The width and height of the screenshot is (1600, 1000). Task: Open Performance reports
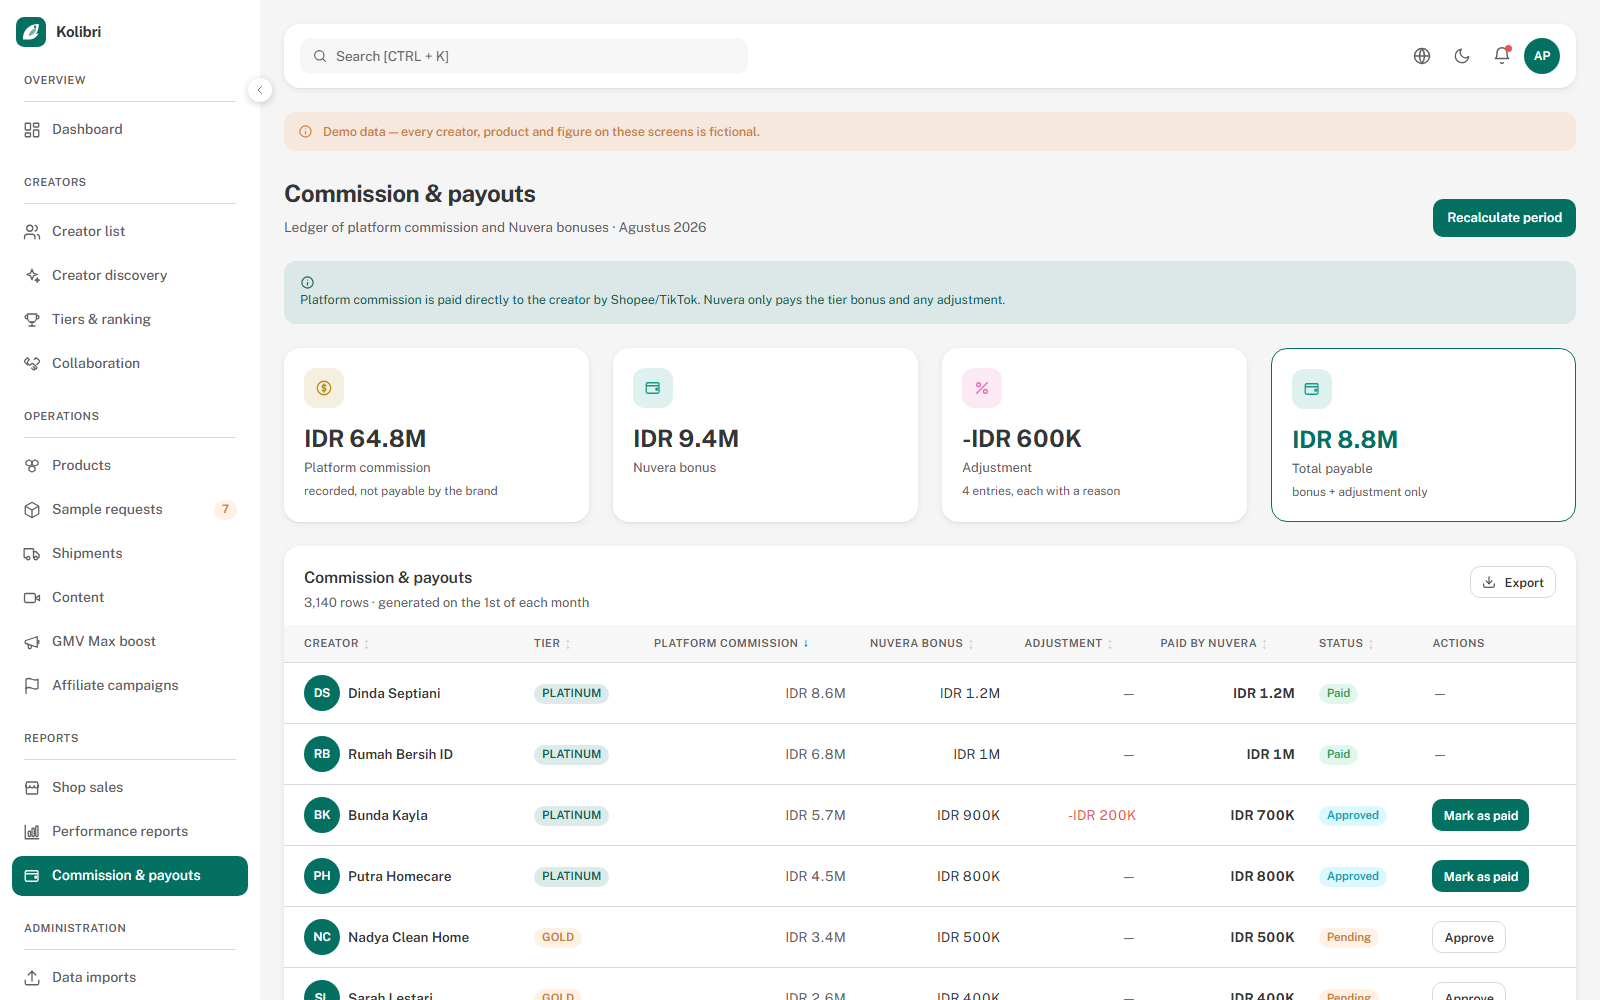point(130,831)
